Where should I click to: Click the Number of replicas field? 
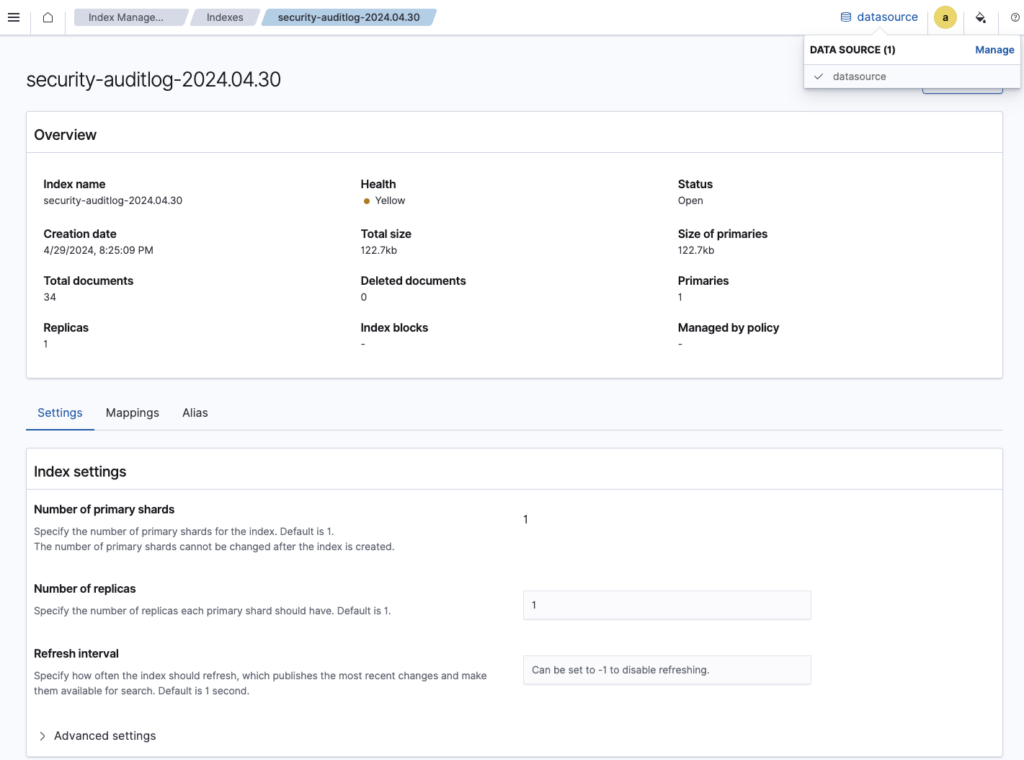coord(666,605)
